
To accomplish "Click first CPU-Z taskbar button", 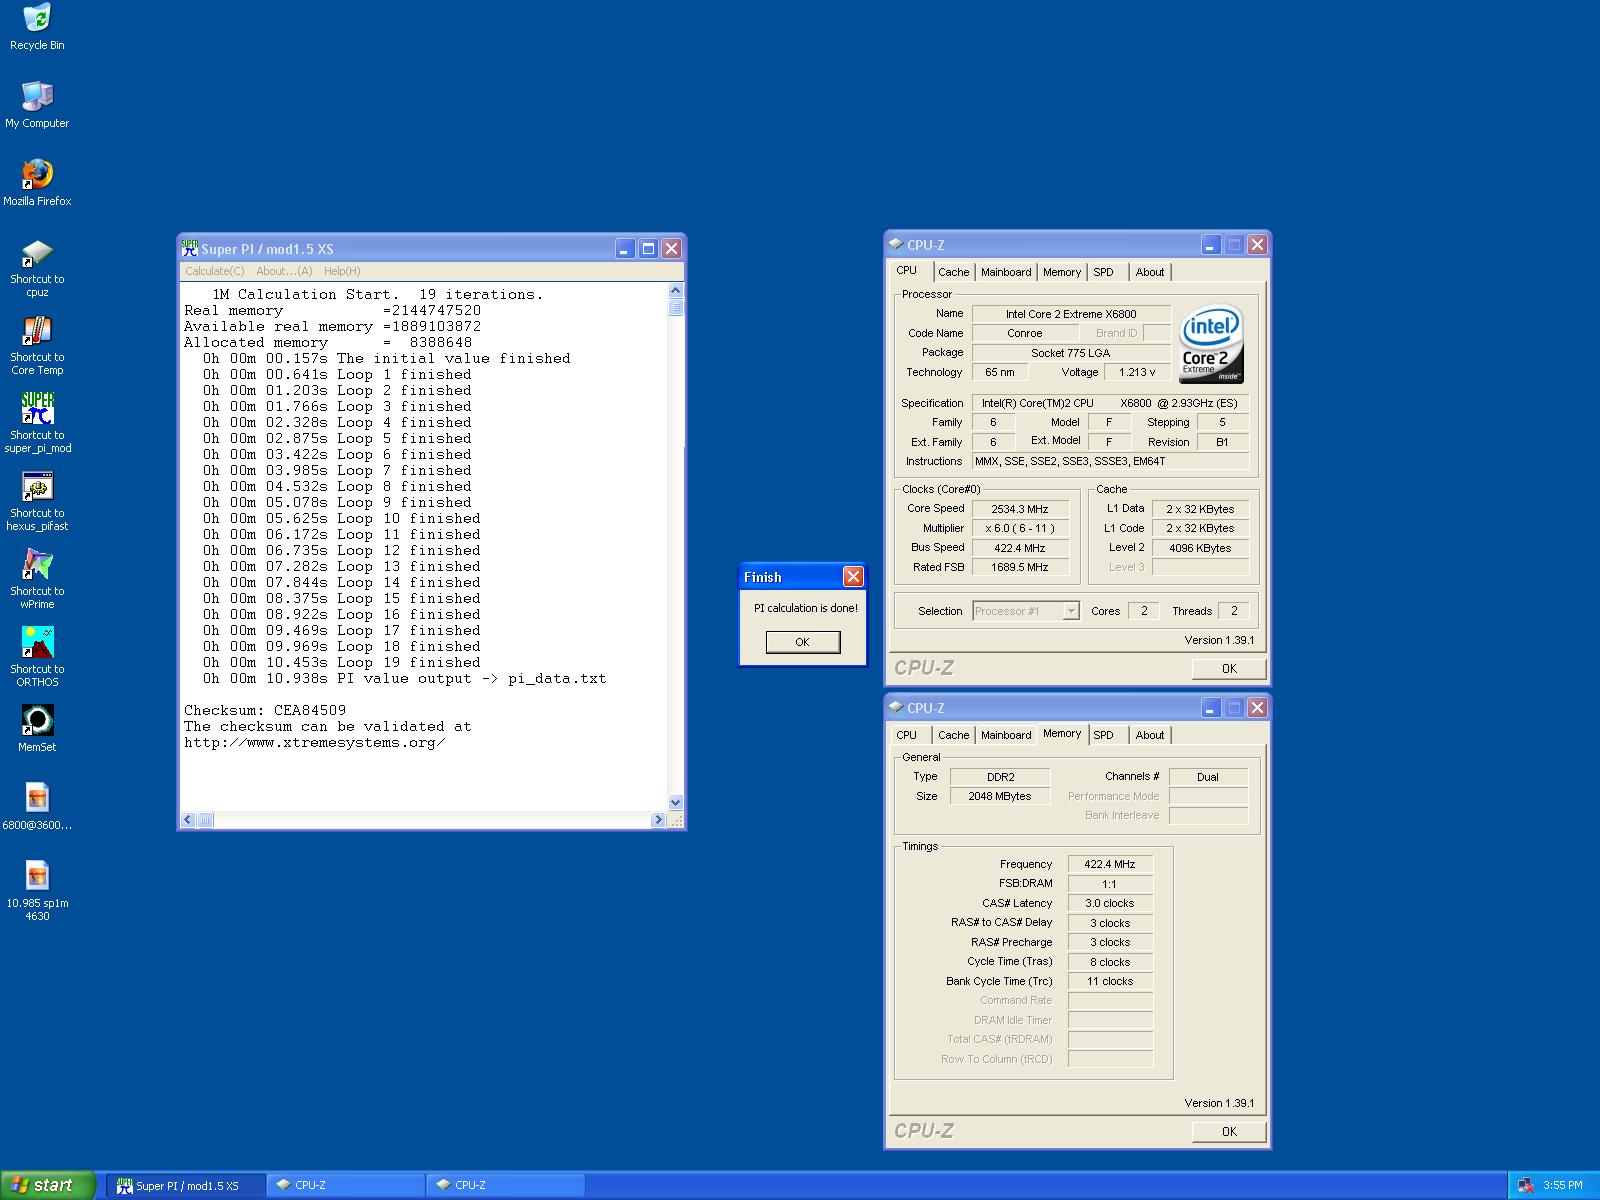I will 346,1186.
